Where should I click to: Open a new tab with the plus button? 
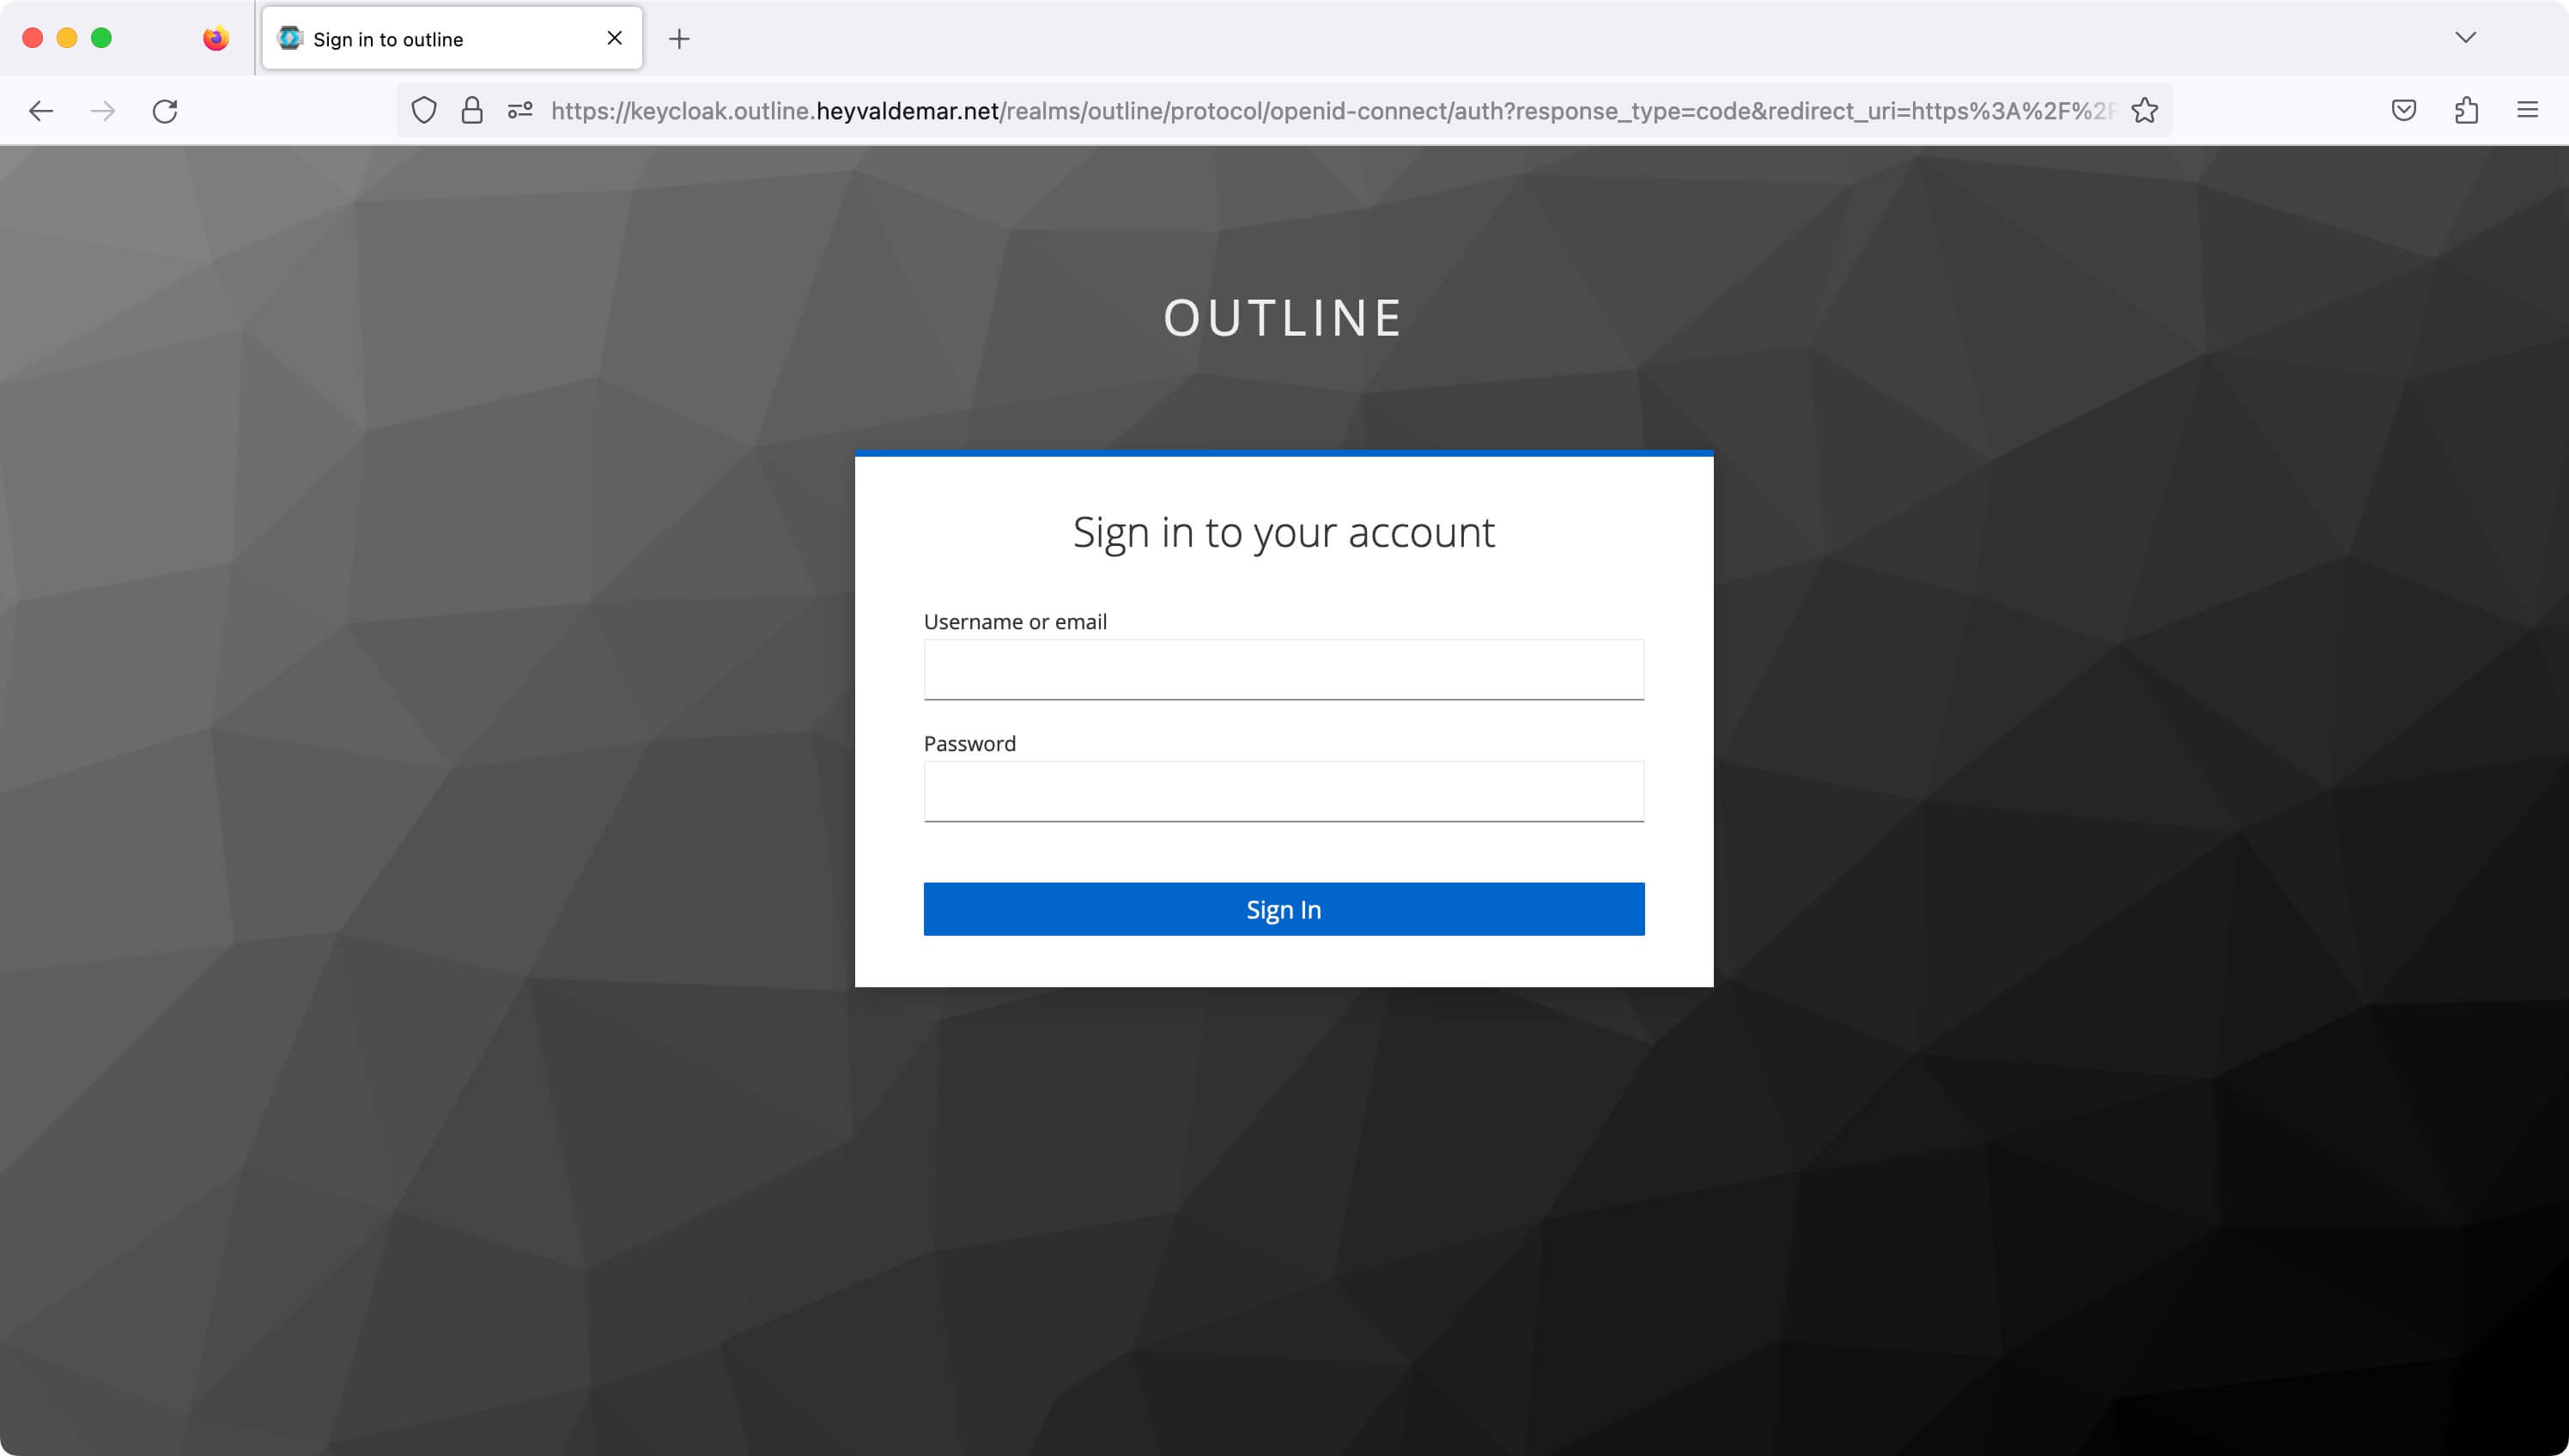pos(676,37)
